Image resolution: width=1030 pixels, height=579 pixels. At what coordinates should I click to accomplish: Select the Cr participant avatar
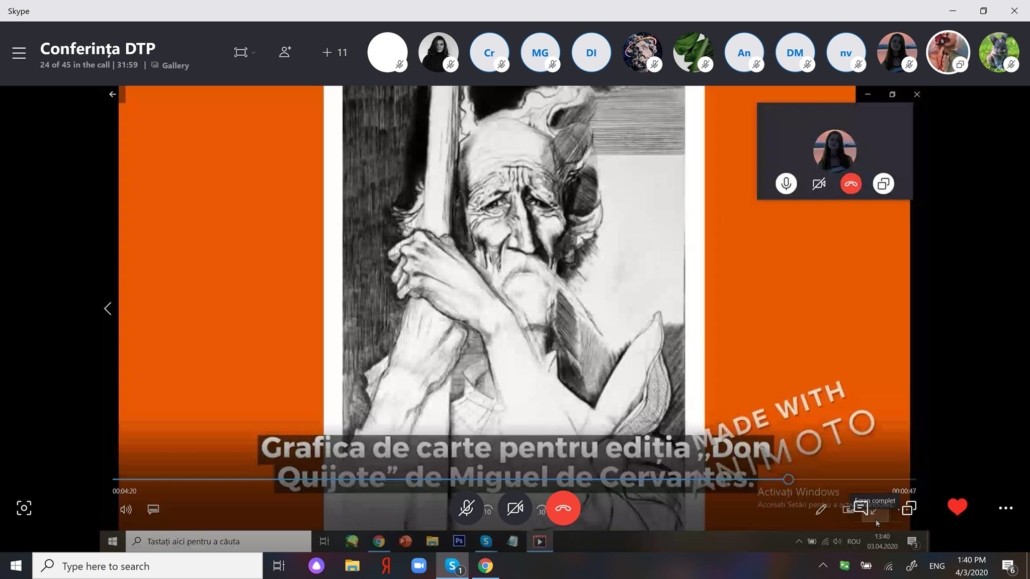[x=489, y=53]
